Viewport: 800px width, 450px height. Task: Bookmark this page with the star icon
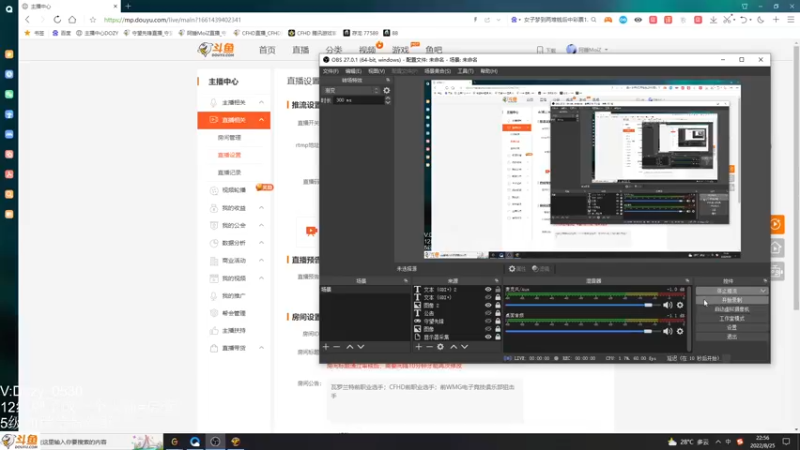click(x=92, y=20)
